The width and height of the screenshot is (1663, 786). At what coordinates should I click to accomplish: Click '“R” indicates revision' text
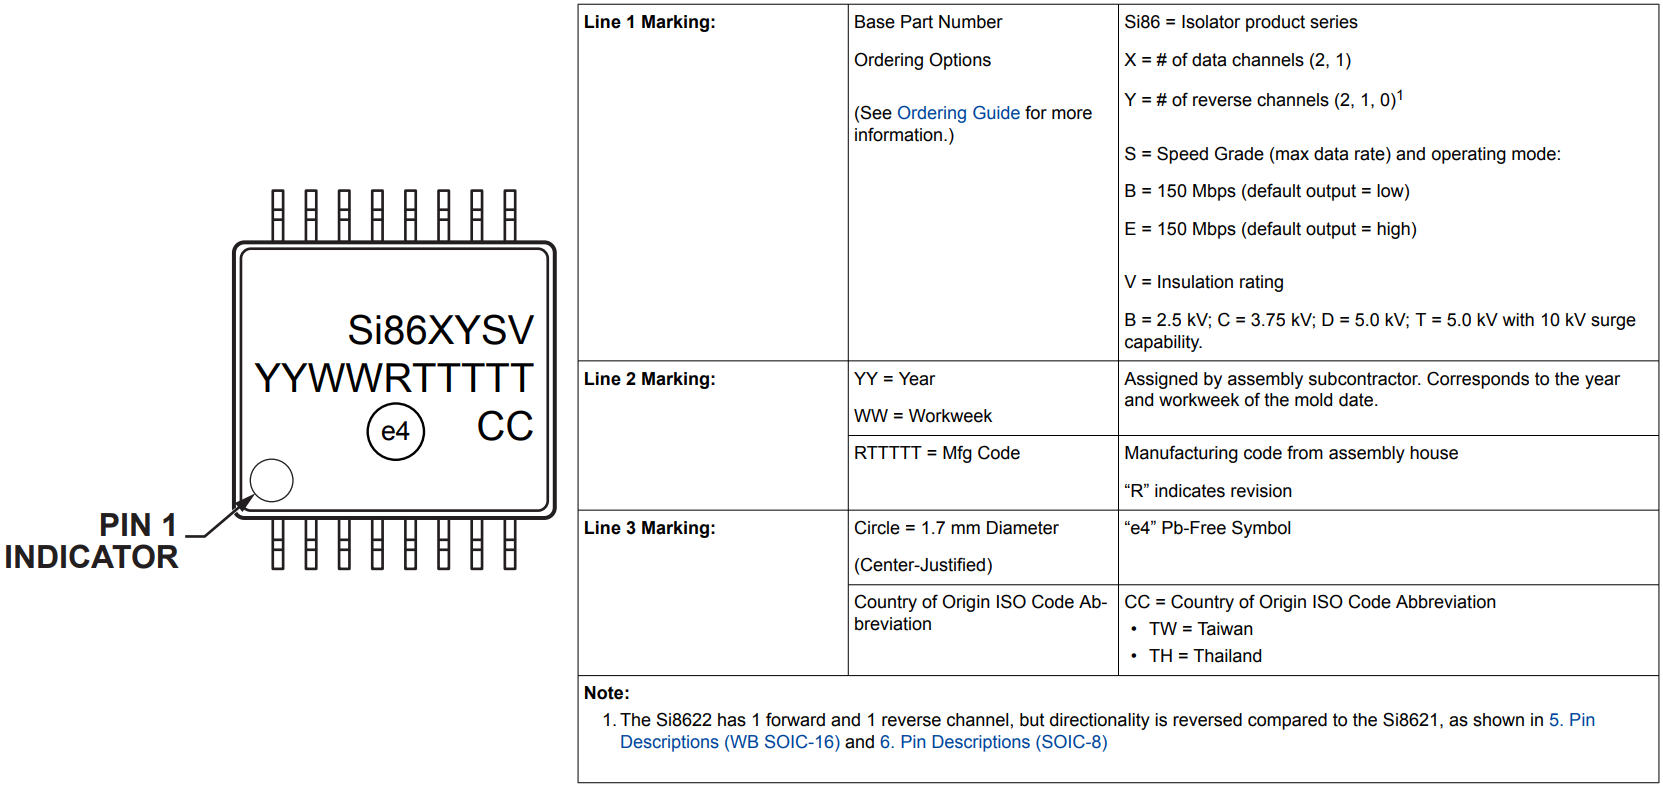pos(1208,491)
